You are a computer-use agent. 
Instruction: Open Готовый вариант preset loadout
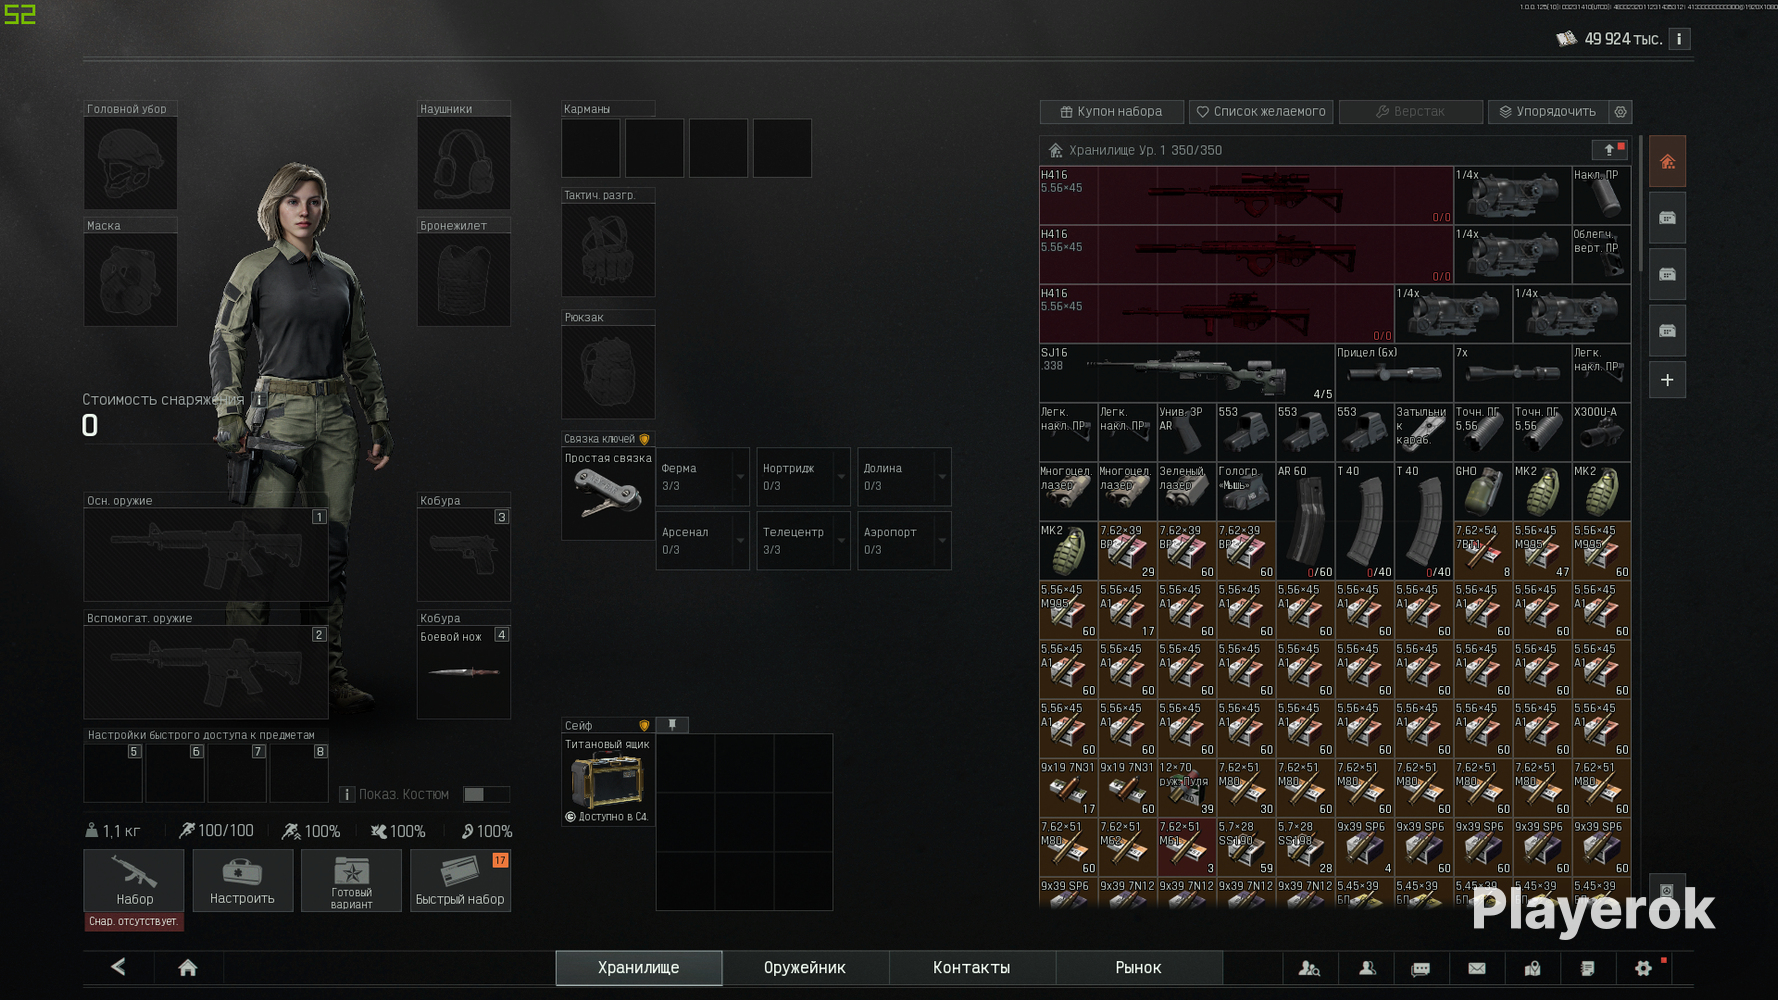[x=352, y=880]
